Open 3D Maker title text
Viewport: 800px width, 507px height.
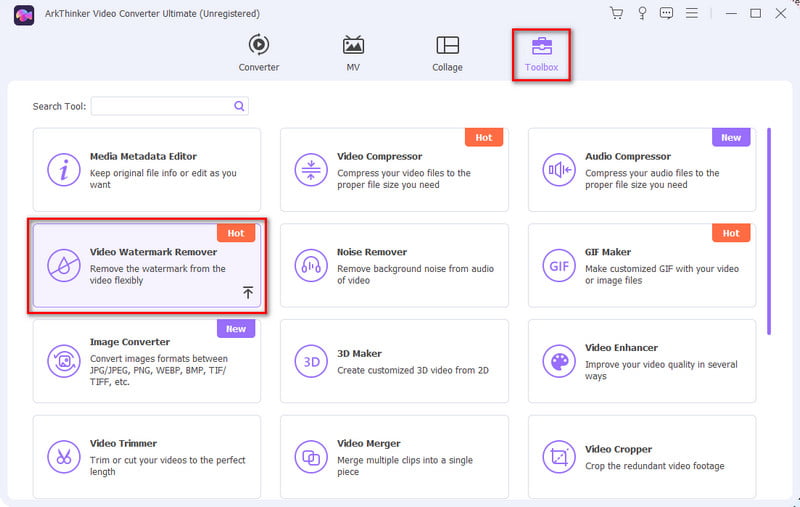pos(359,353)
